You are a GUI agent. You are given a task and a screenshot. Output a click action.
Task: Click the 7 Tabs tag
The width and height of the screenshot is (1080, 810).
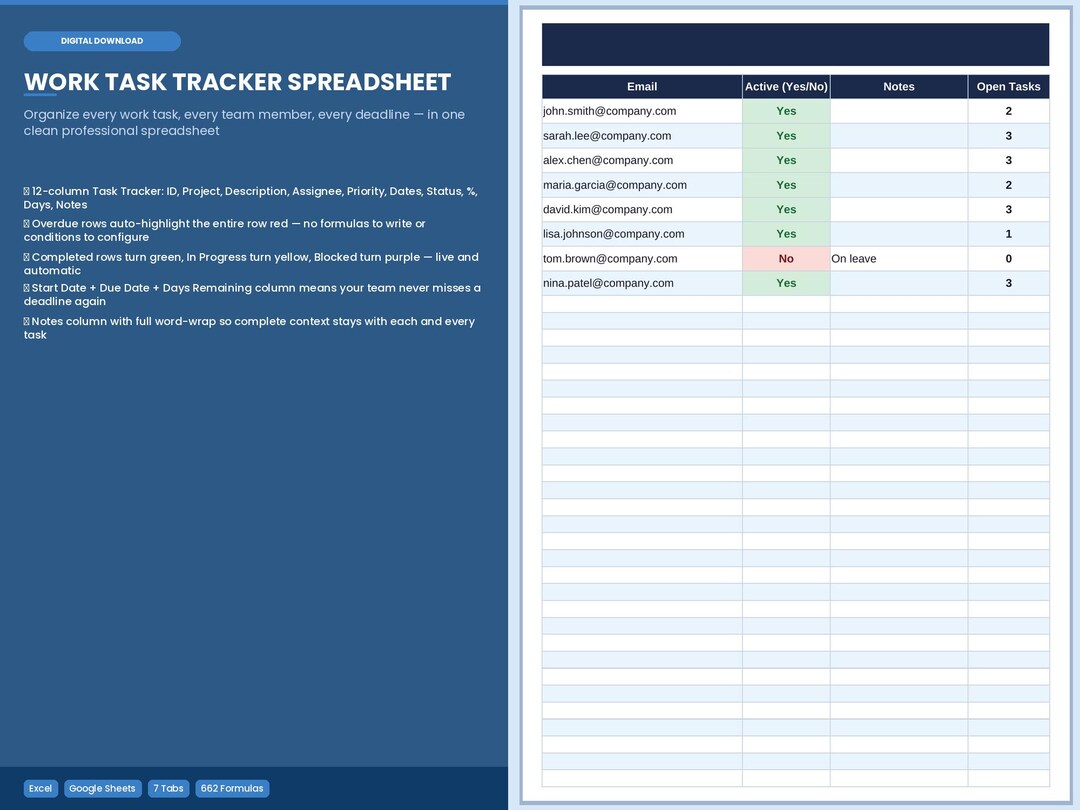pyautogui.click(x=168, y=789)
